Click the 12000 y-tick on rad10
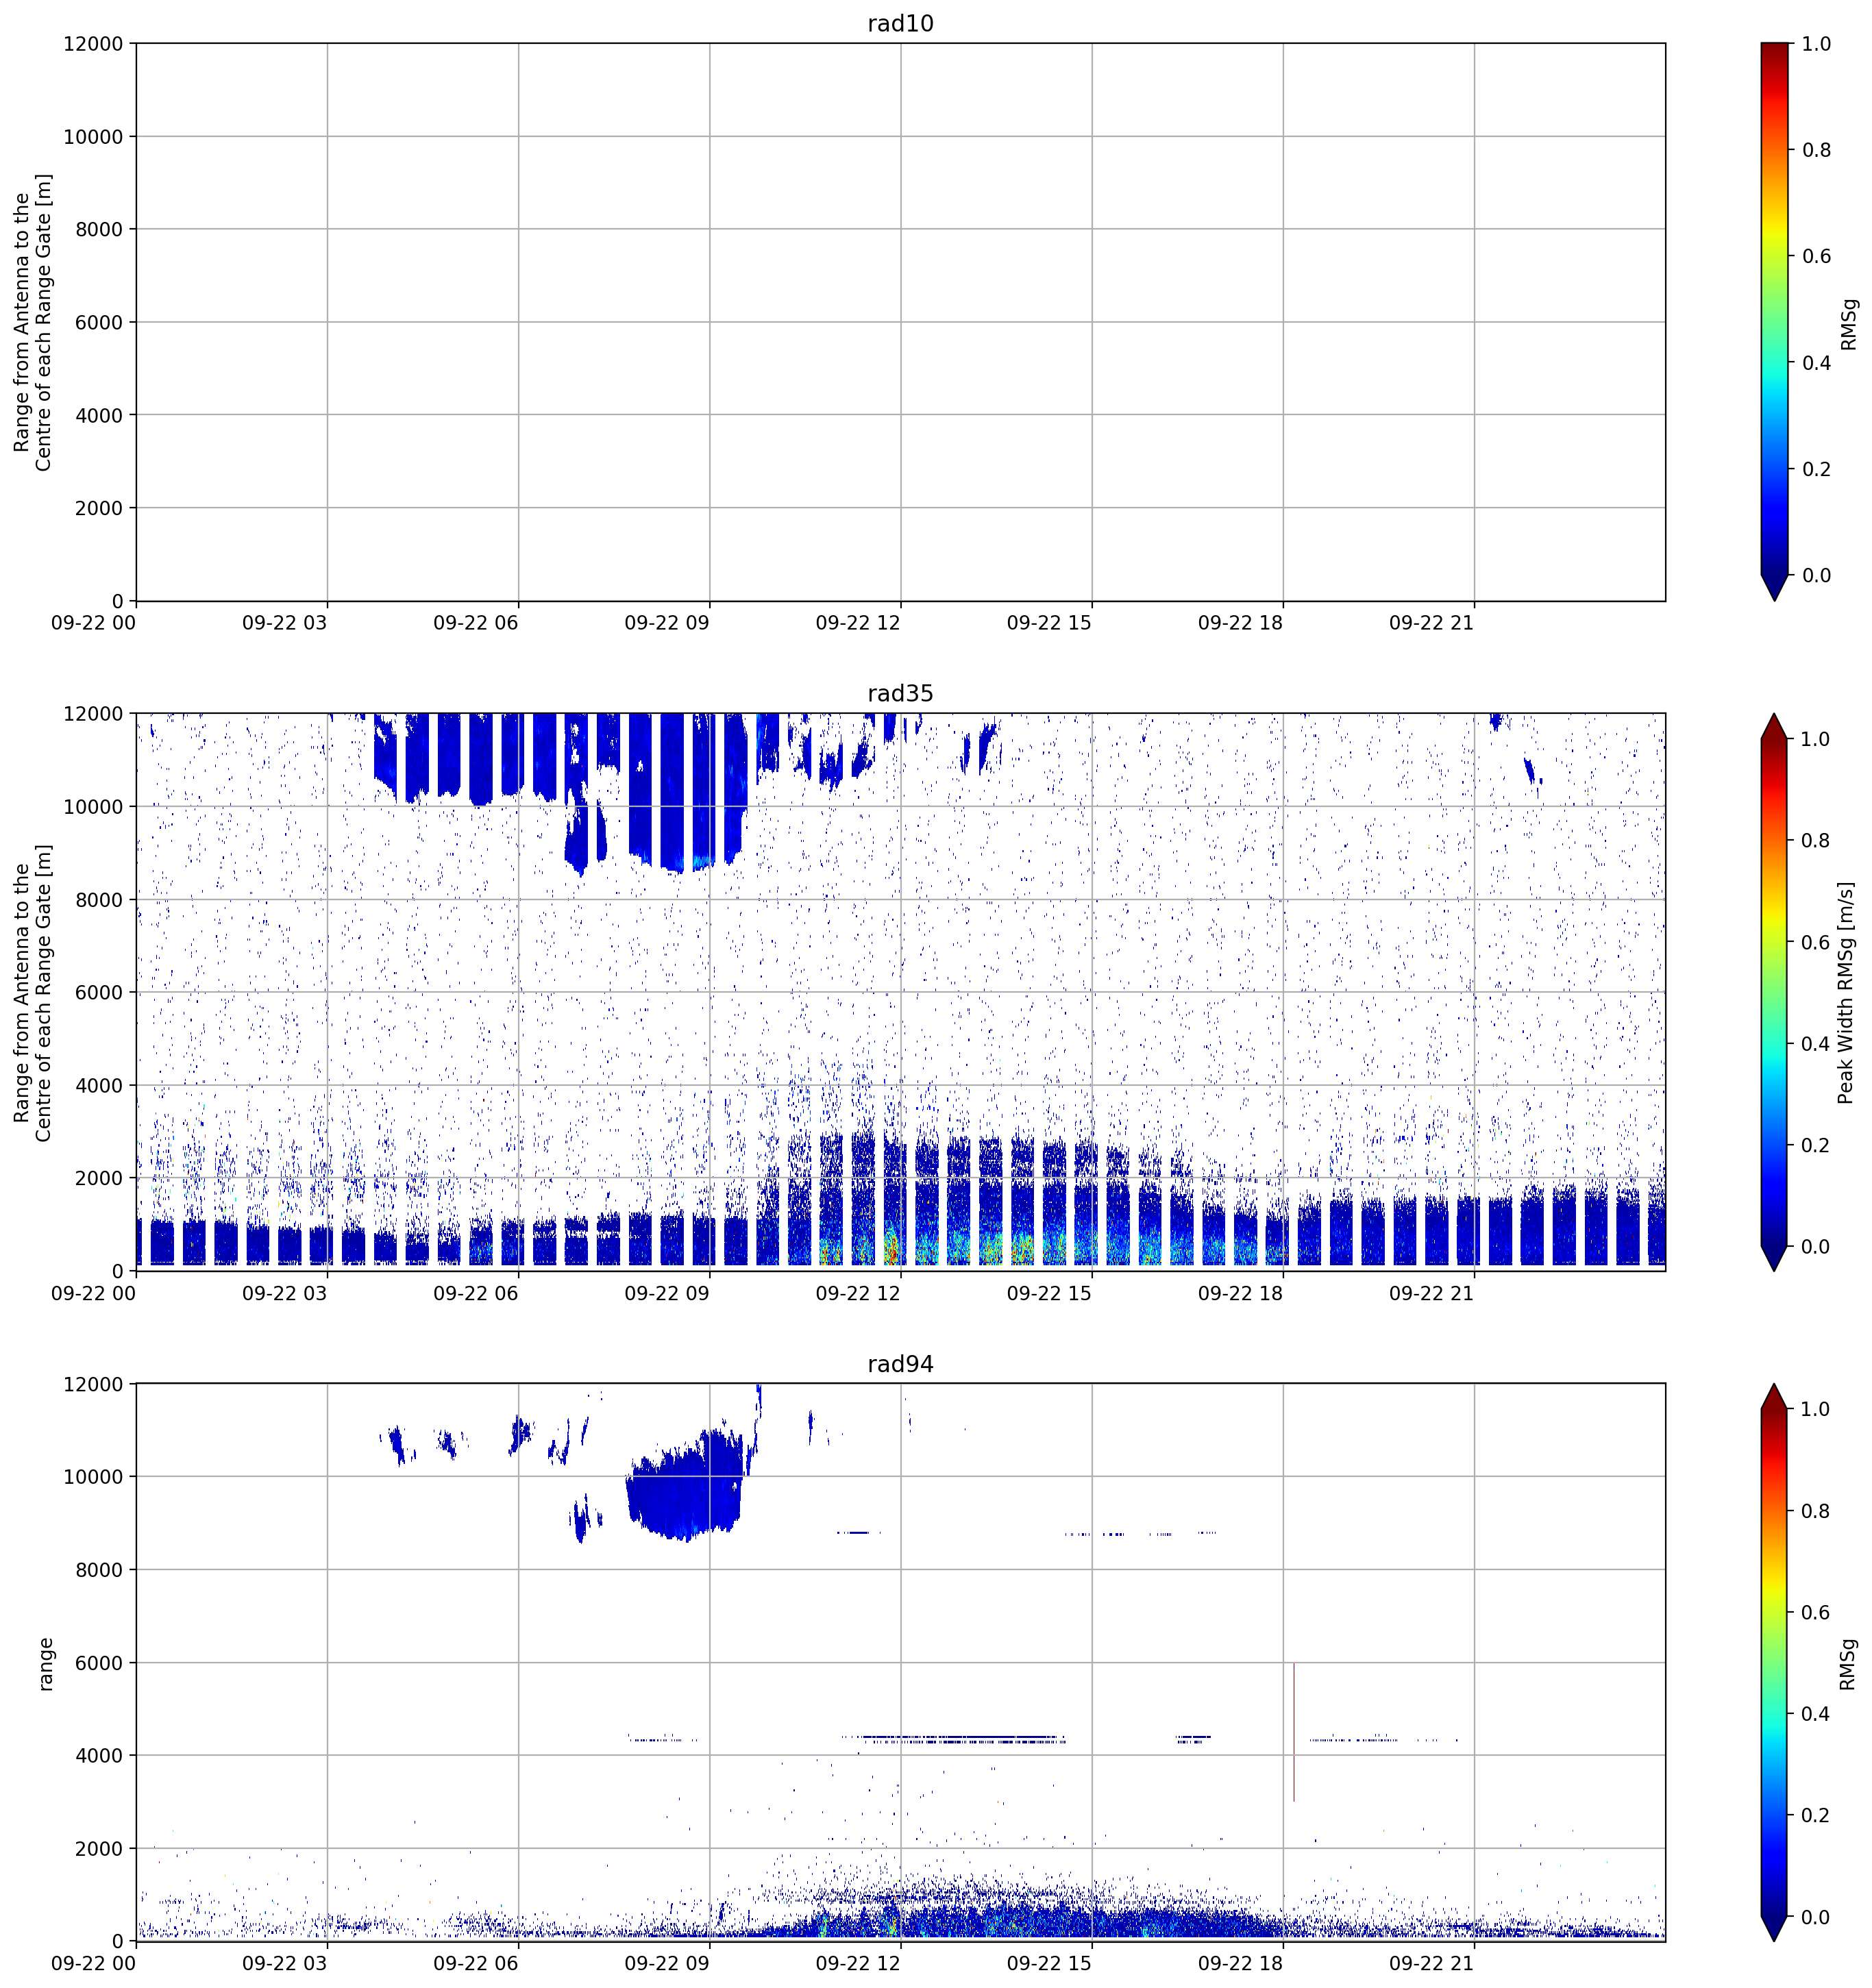This screenshot has height=1988, width=1872. 93,44
